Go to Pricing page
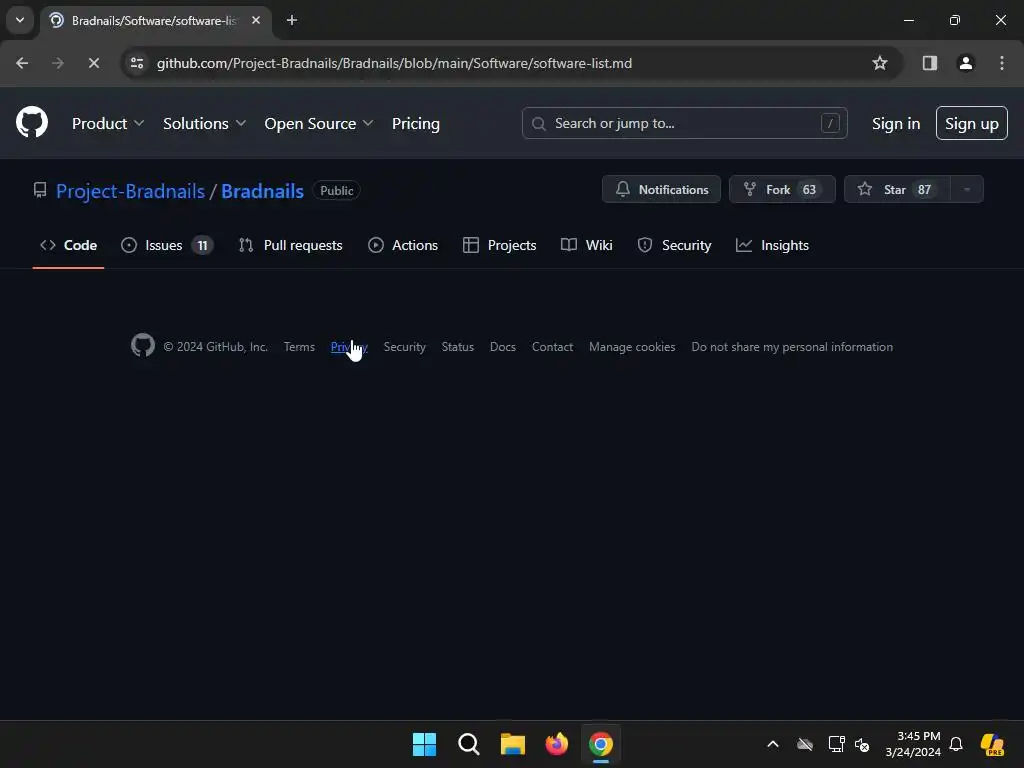 point(415,123)
